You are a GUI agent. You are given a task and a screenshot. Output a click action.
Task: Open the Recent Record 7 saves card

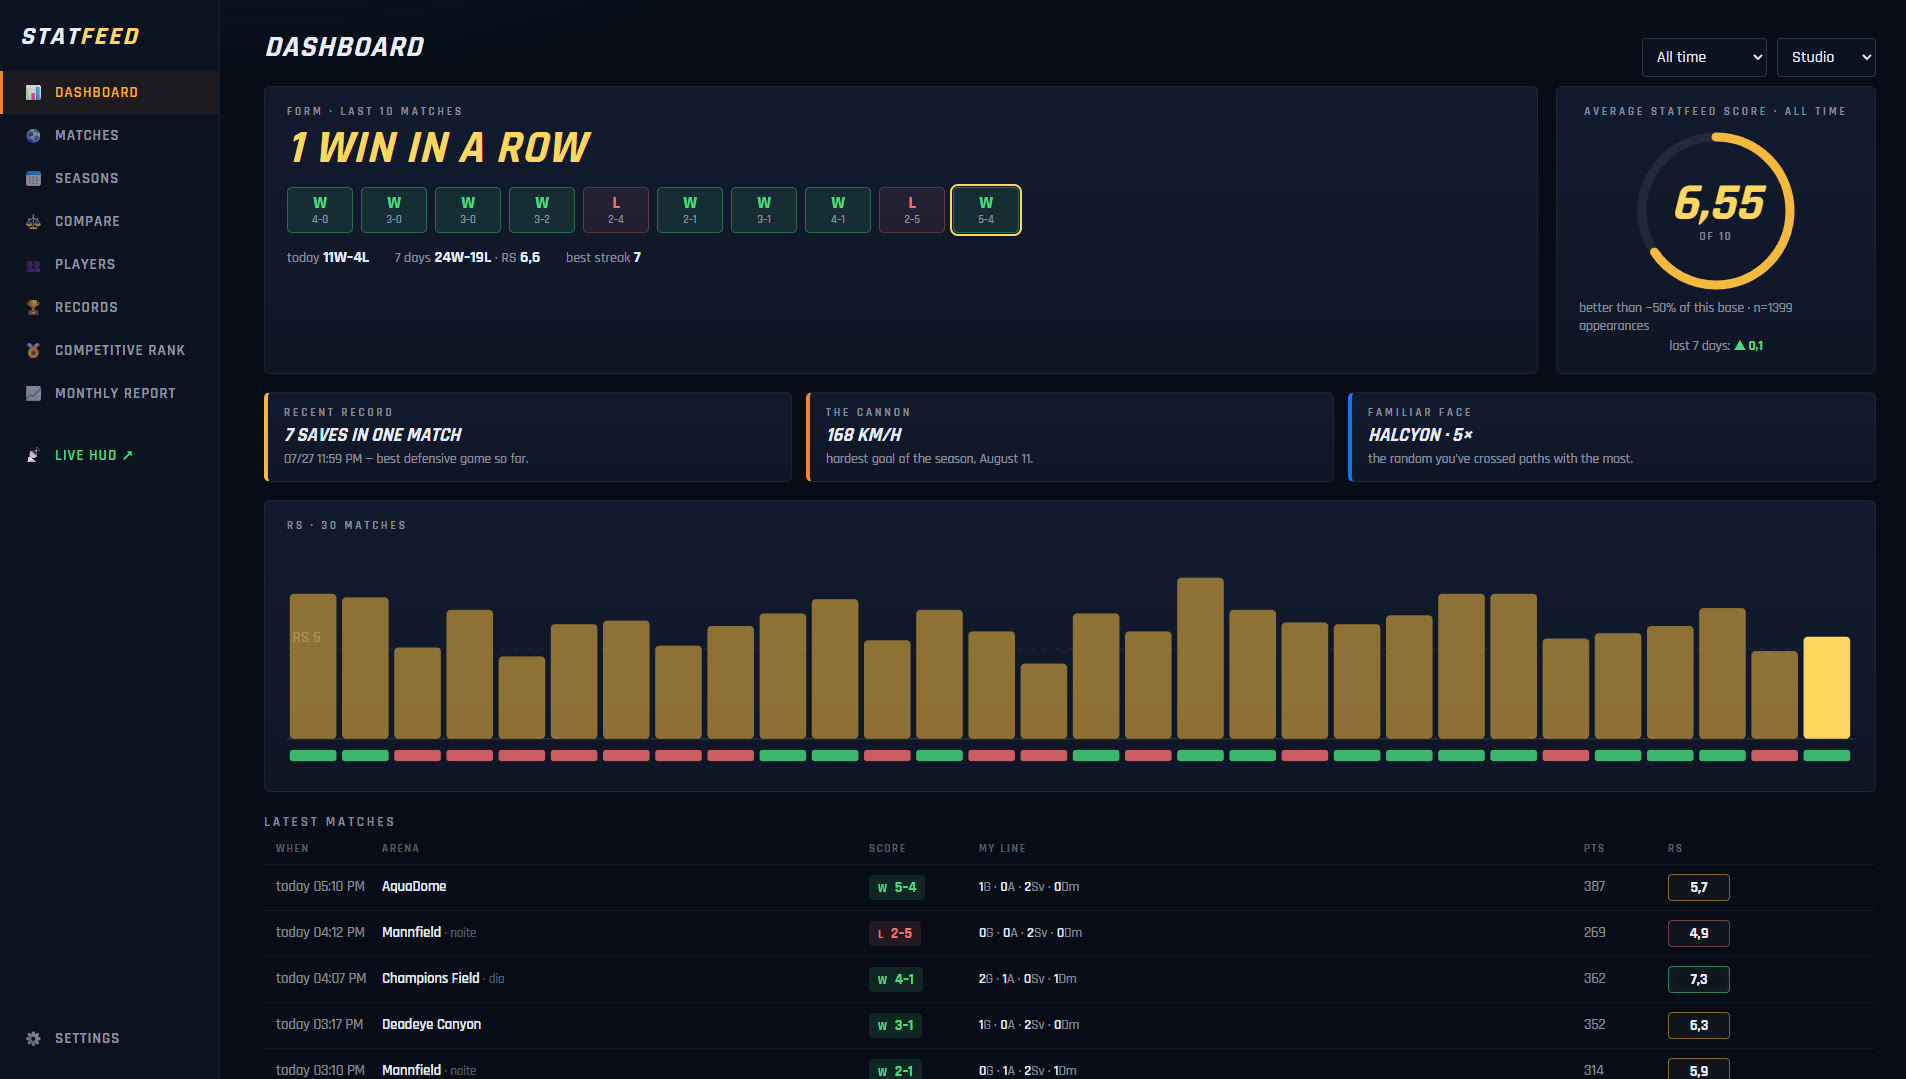point(528,437)
